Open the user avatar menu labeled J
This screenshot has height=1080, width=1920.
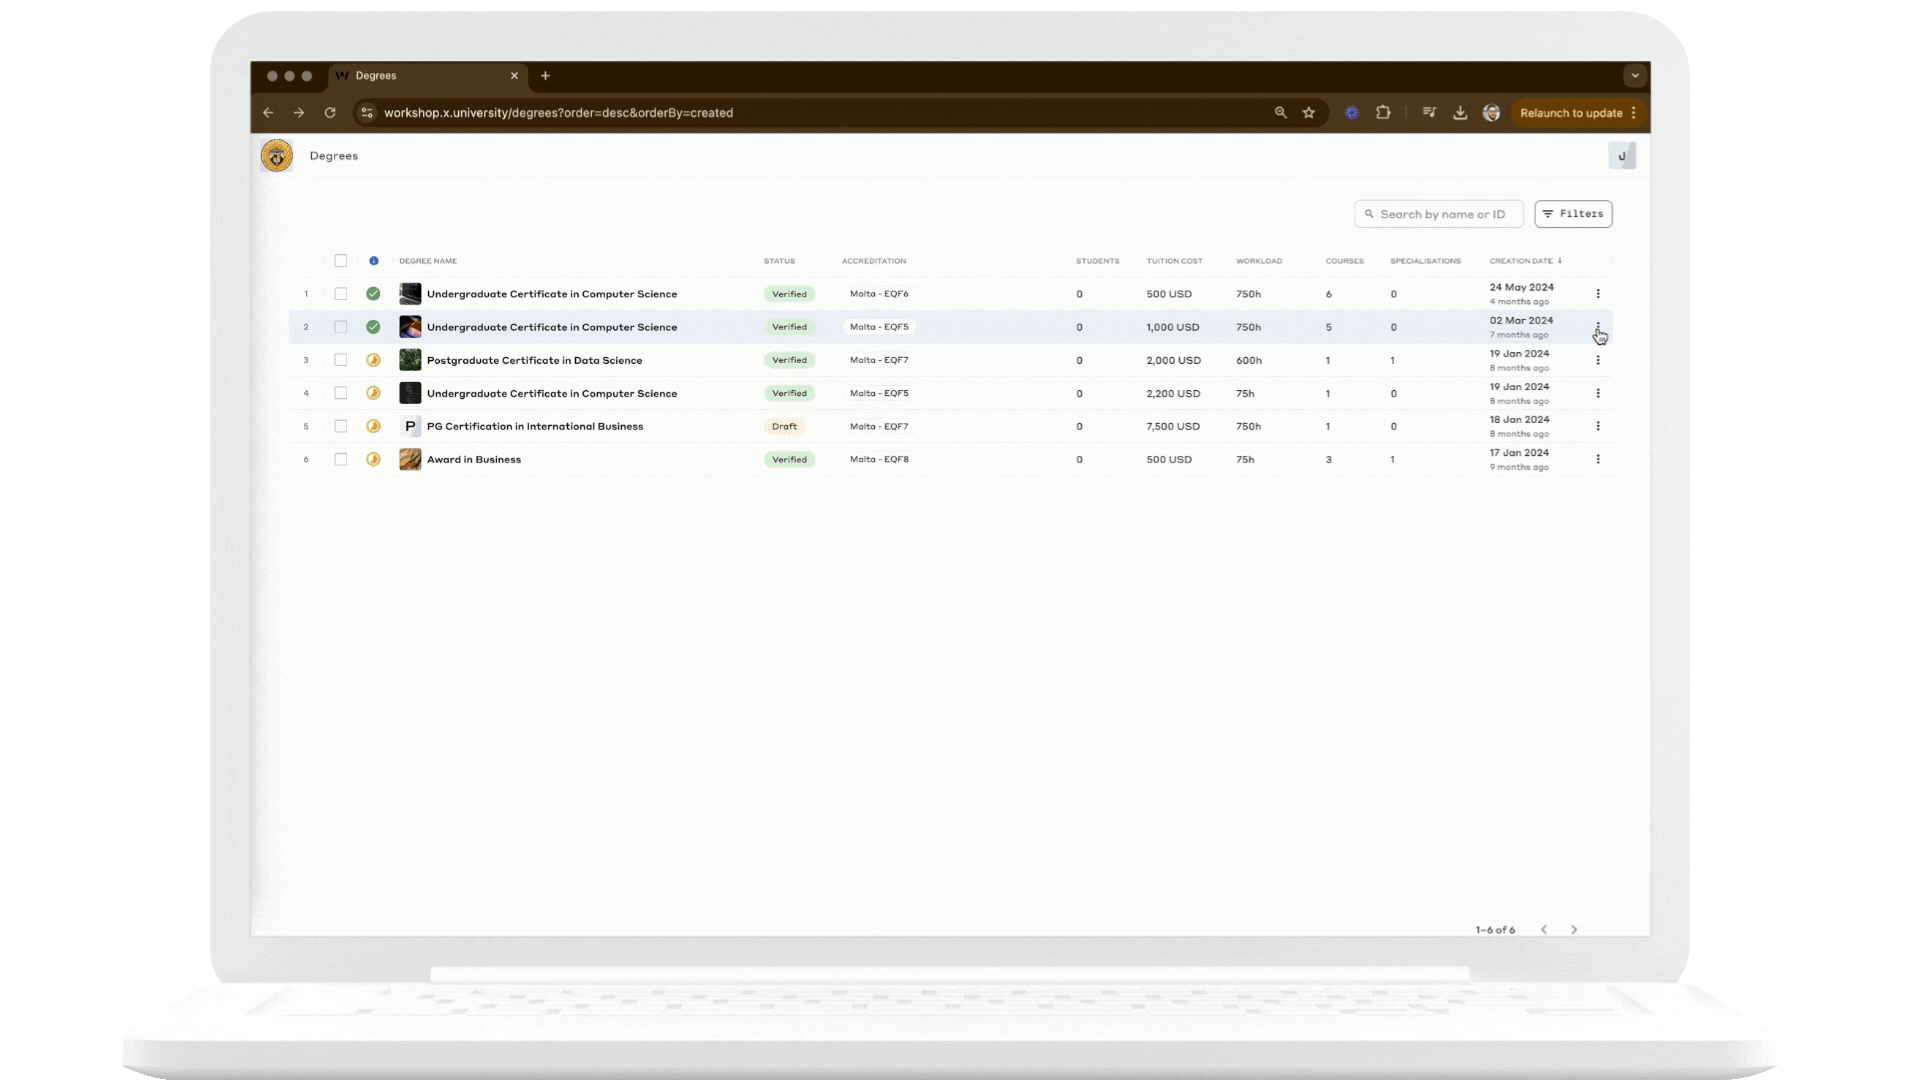click(1623, 156)
